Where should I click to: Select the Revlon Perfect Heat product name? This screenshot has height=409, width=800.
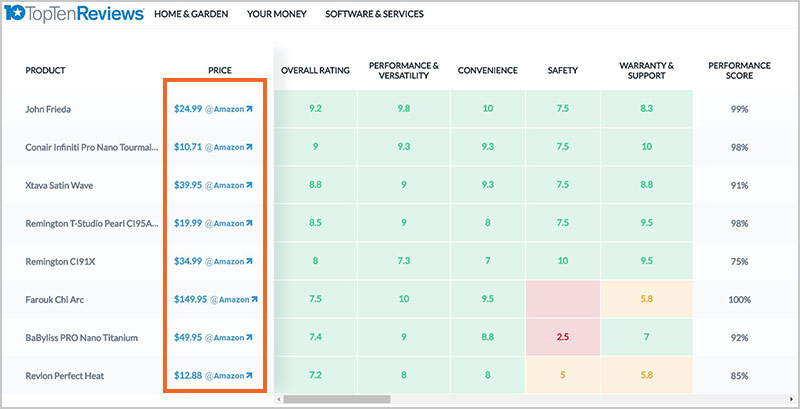tap(64, 376)
